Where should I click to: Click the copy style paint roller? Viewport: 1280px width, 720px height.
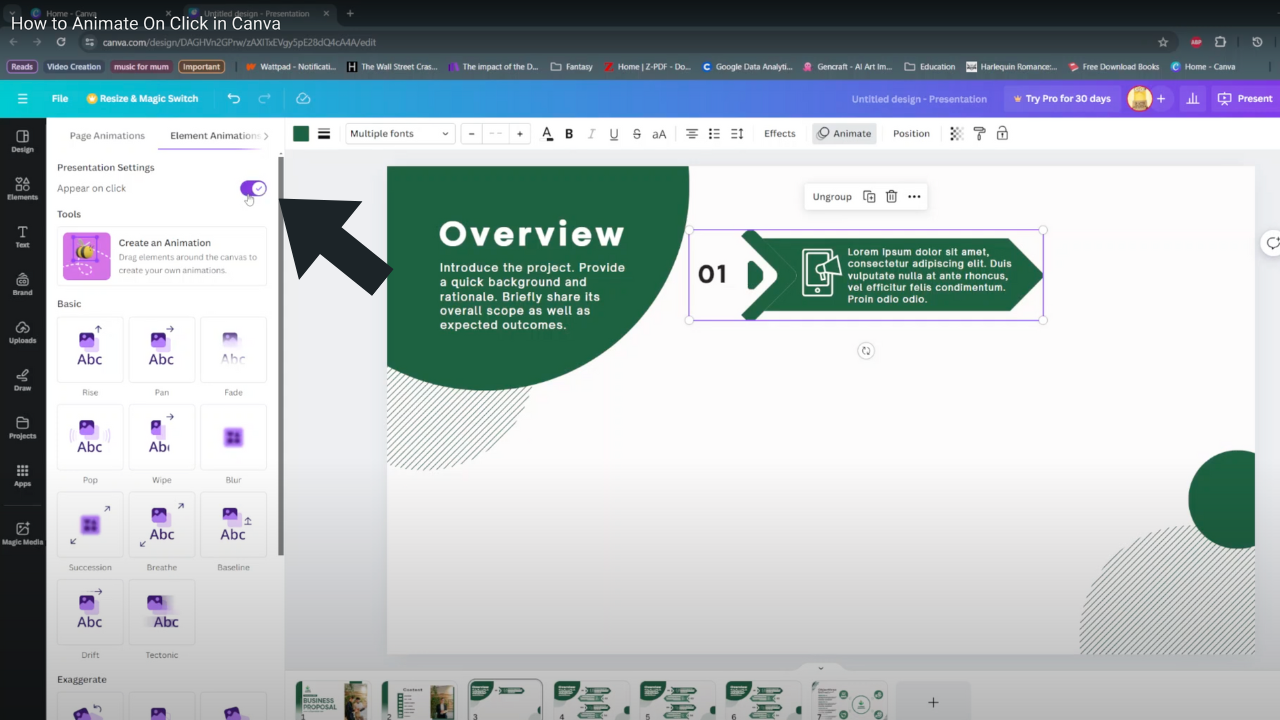979,134
